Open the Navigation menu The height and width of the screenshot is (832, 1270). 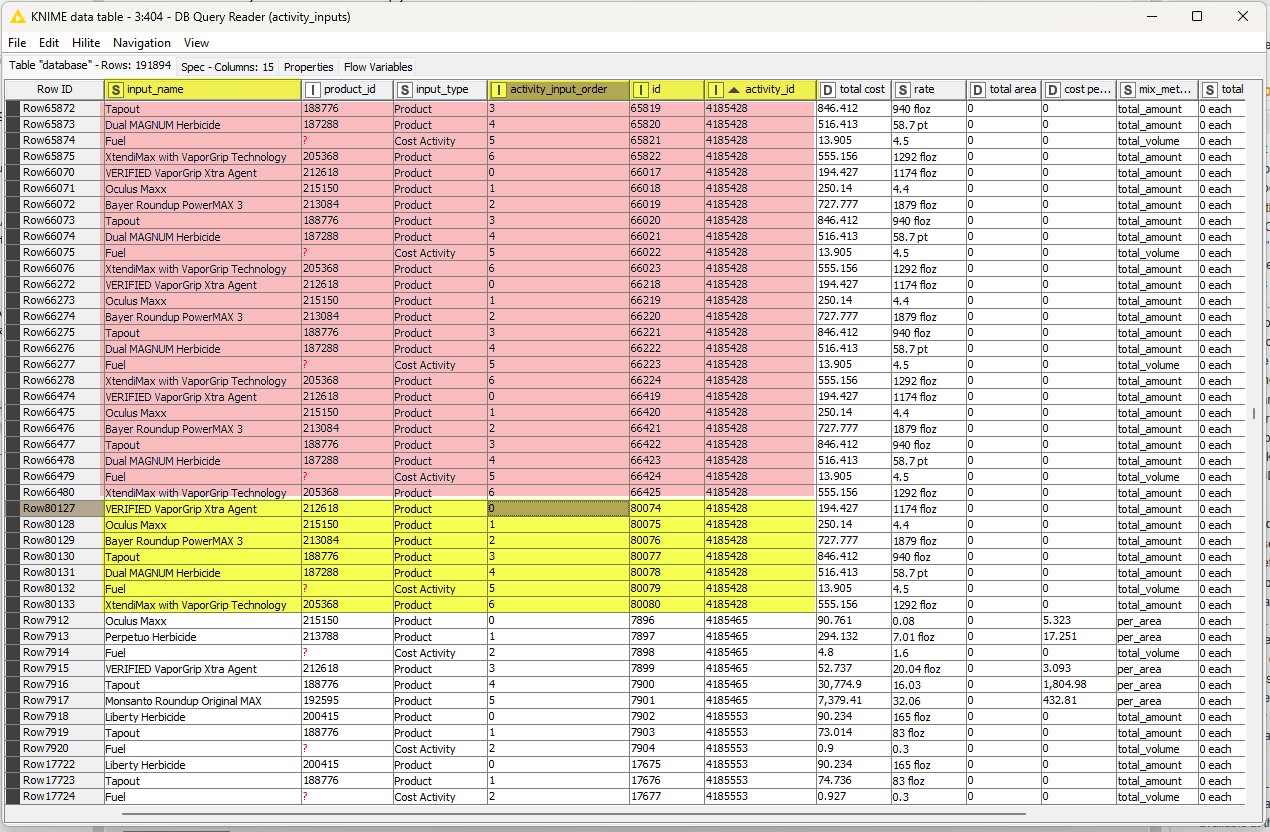point(142,43)
